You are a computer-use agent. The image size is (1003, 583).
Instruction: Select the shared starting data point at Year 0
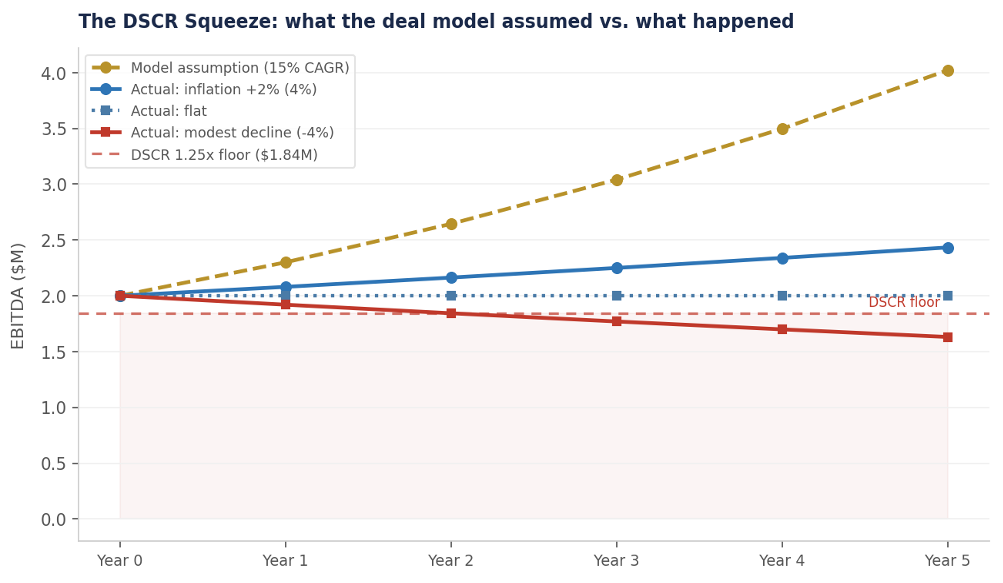click(120, 296)
